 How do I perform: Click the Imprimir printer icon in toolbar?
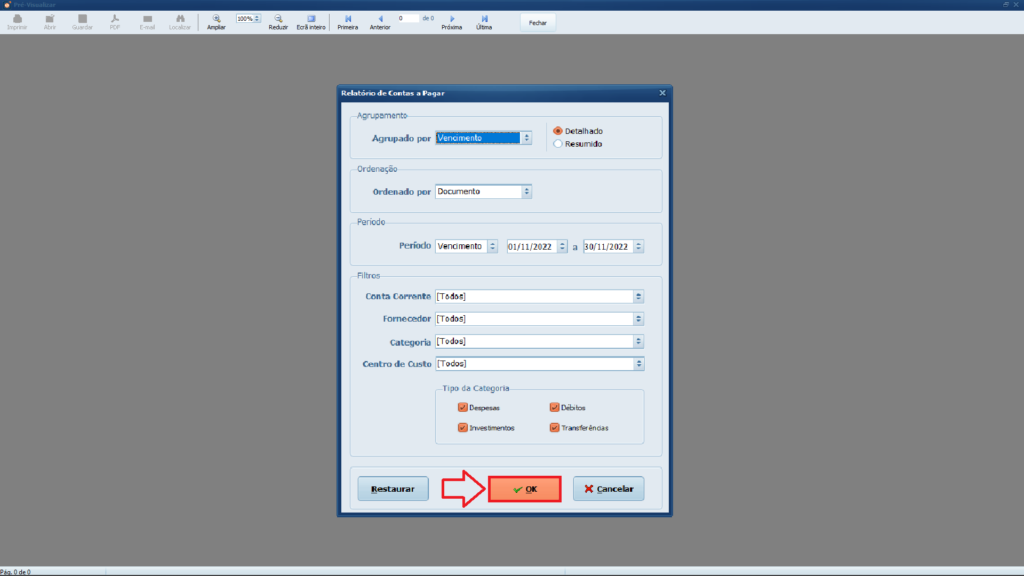tap(17, 22)
